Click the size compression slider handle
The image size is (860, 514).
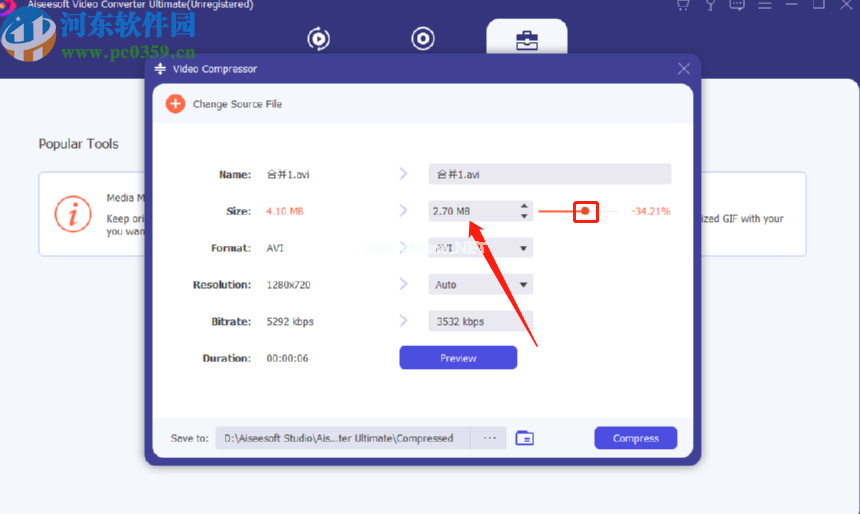pos(585,211)
